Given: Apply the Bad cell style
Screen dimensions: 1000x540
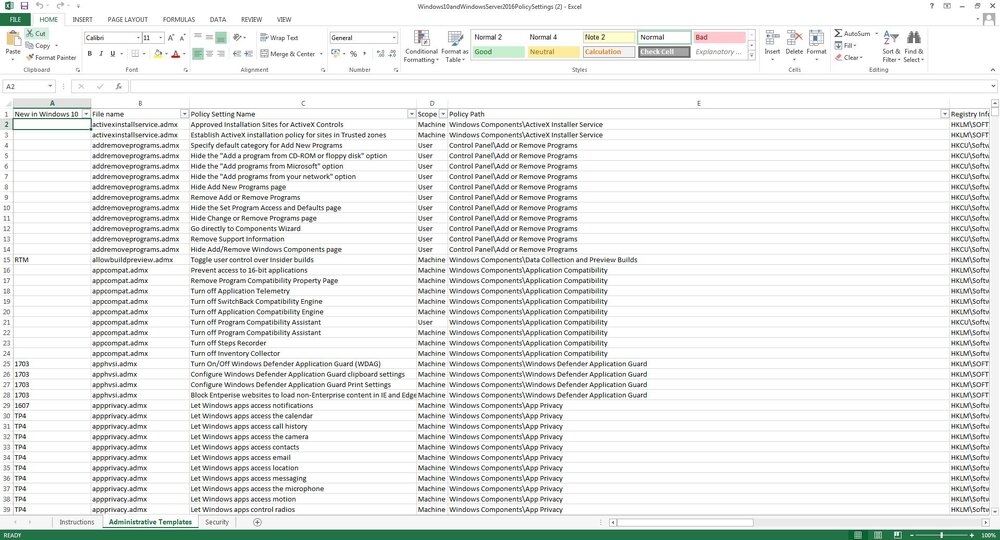Looking at the screenshot, I should [x=719, y=37].
